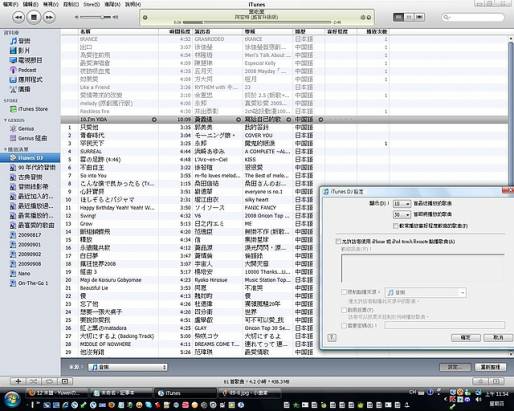
Task: Open the Controls menu
Action: [71, 4]
